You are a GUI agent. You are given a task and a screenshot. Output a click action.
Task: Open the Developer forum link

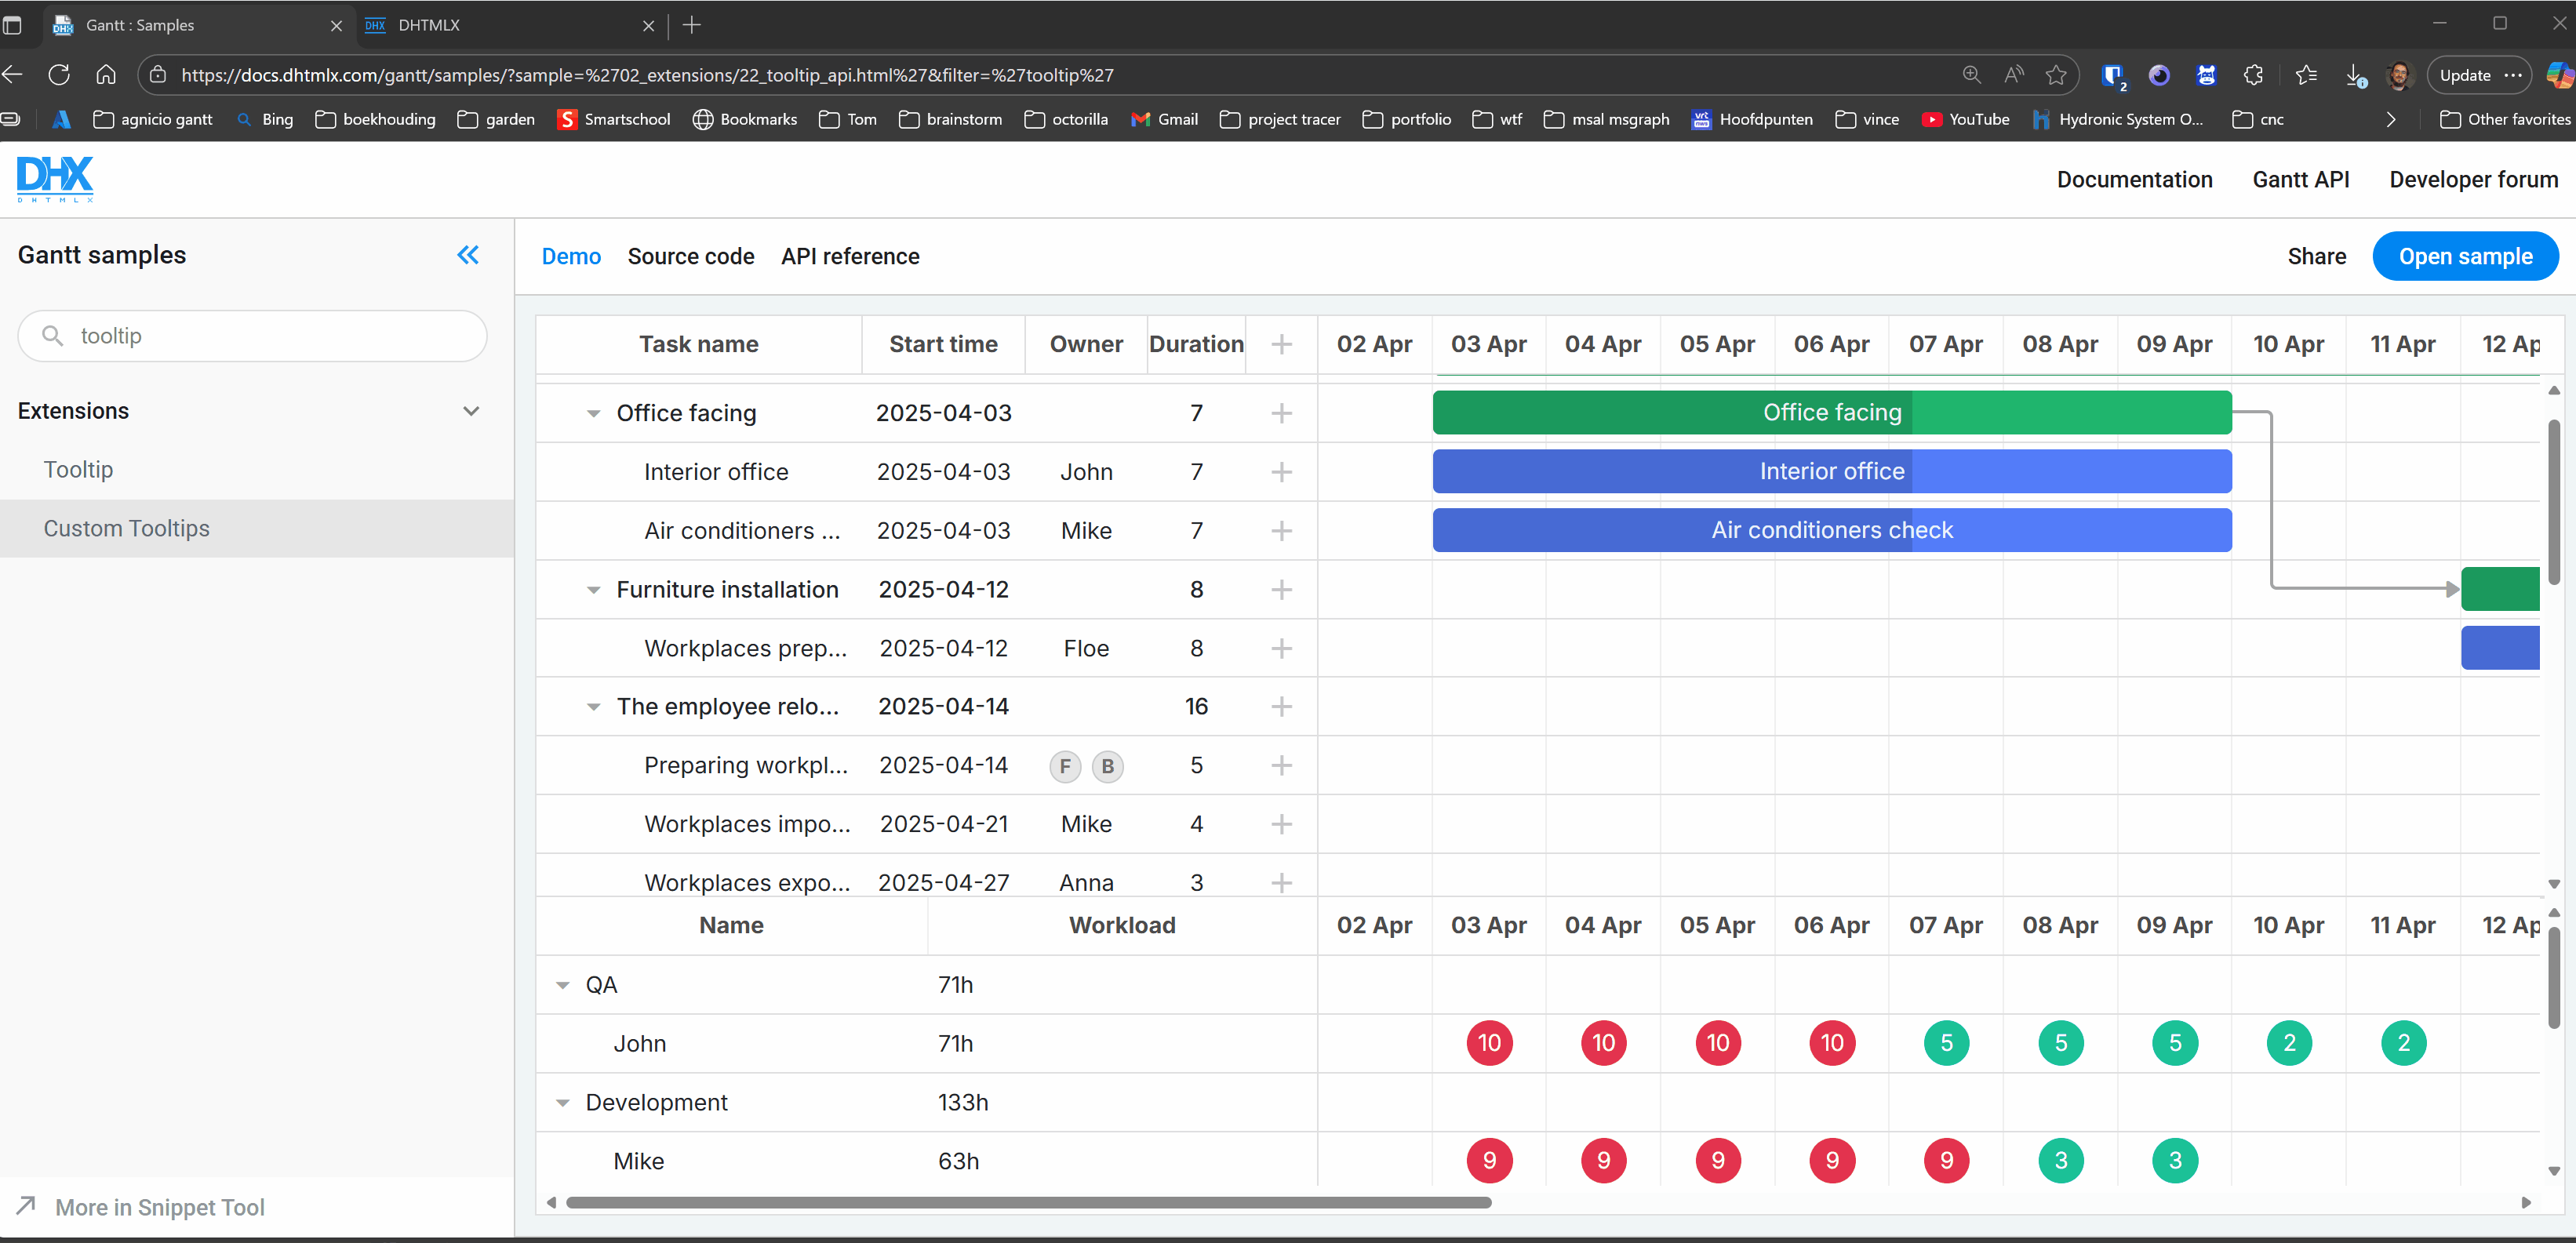2473,179
